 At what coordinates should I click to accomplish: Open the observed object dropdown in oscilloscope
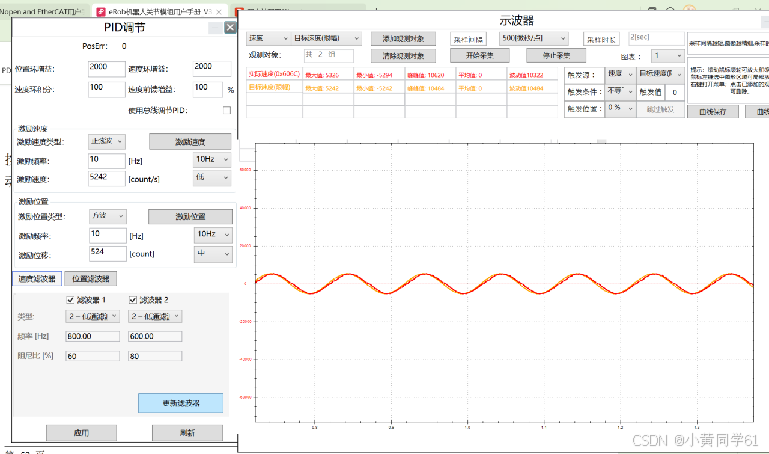[327, 38]
